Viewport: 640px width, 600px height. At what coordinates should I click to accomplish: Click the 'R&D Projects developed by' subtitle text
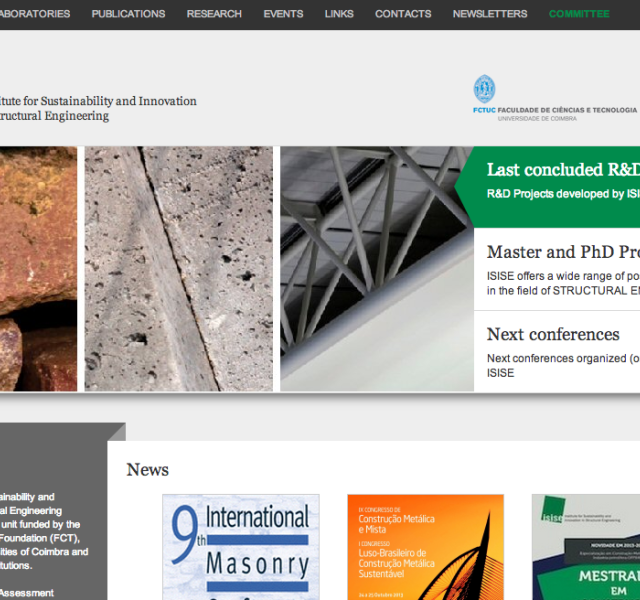[x=556, y=194]
